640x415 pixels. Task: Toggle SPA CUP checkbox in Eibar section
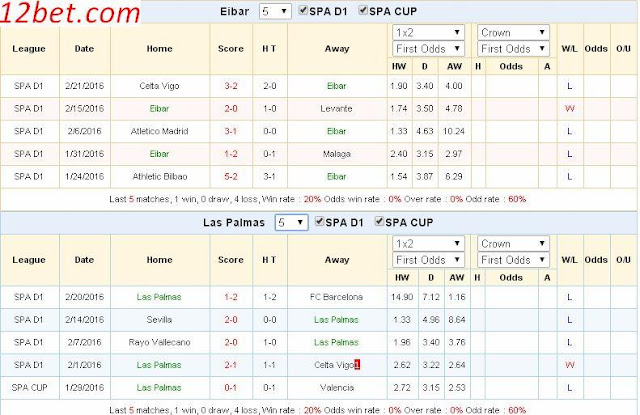tap(362, 11)
